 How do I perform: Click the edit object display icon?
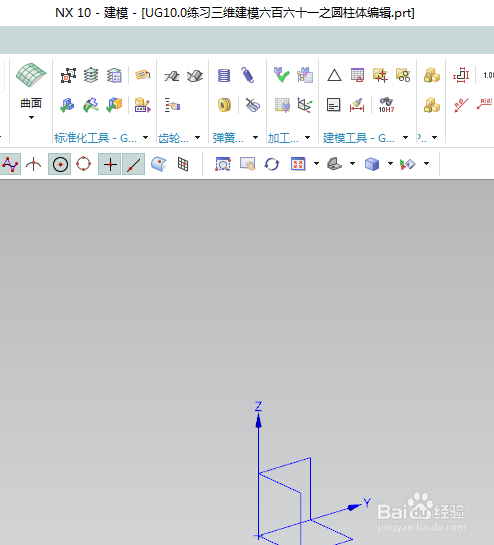[x=408, y=164]
